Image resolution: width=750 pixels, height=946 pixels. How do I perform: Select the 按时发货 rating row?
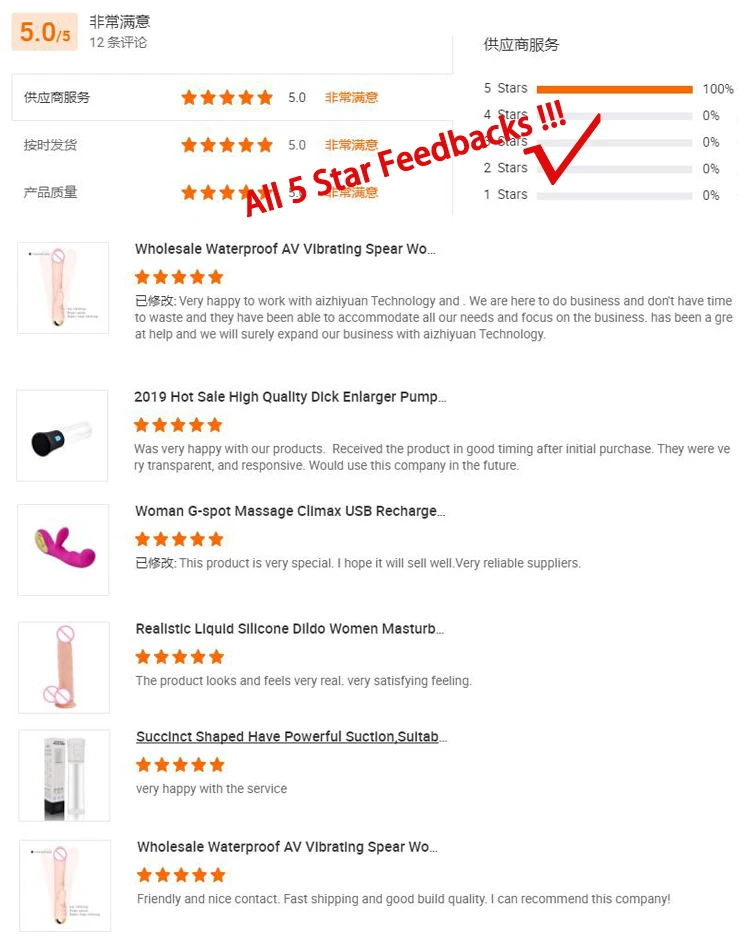pyautogui.click(x=232, y=145)
